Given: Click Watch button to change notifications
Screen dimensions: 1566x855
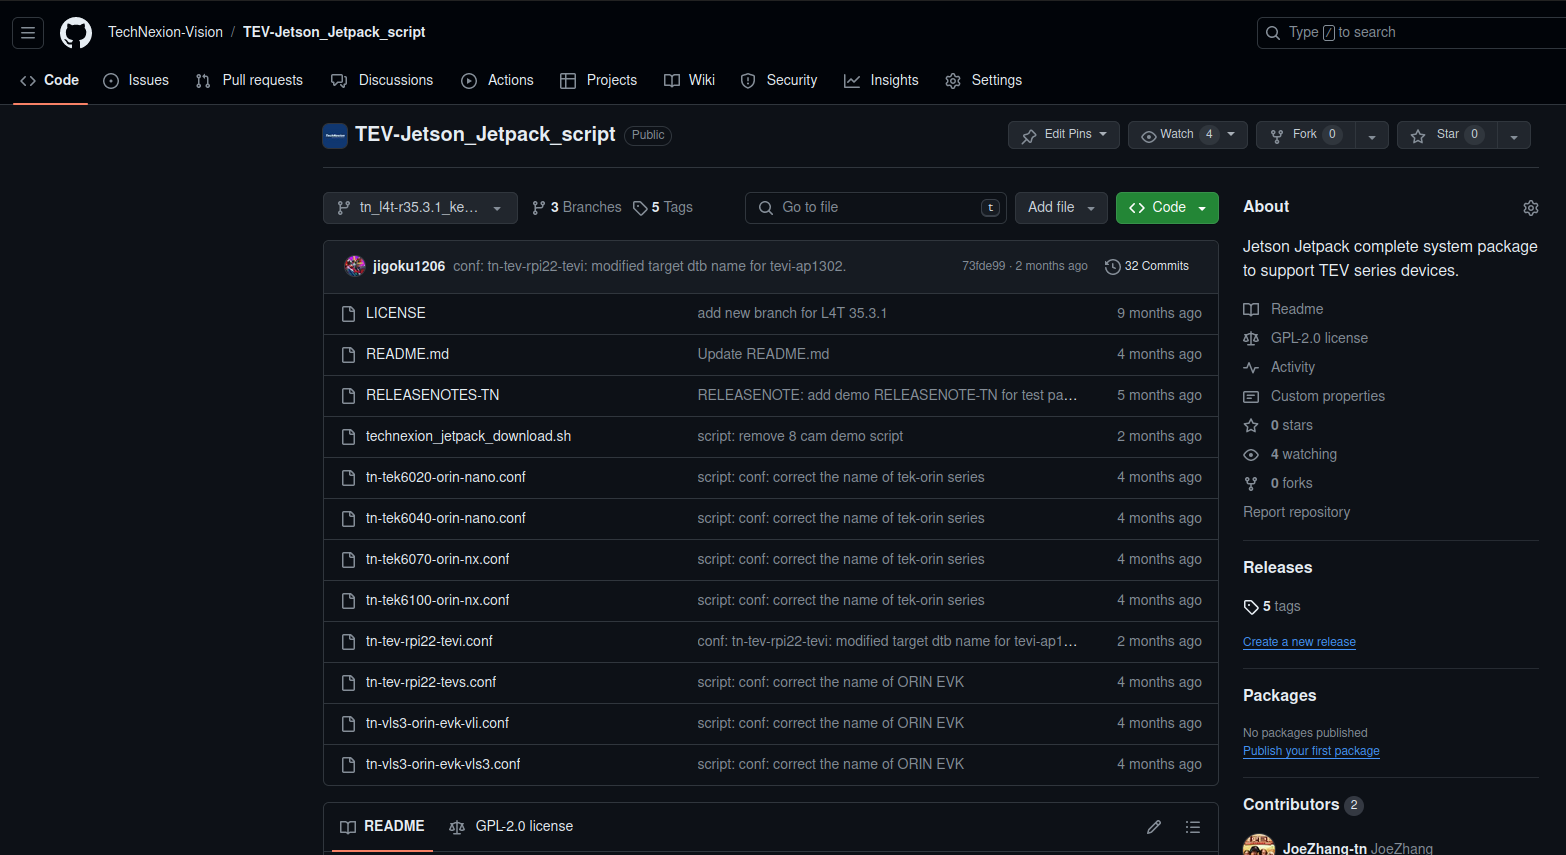Looking at the screenshot, I should [x=1188, y=135].
